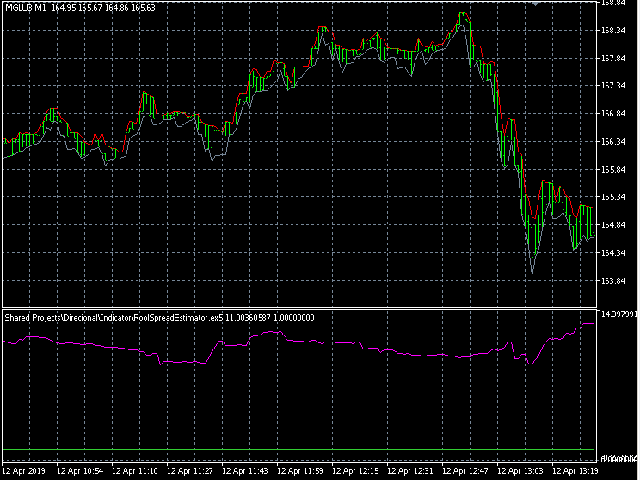The image size is (640, 480).
Task: Click the 12 Apr 2019 date label
Action: tap(24, 471)
